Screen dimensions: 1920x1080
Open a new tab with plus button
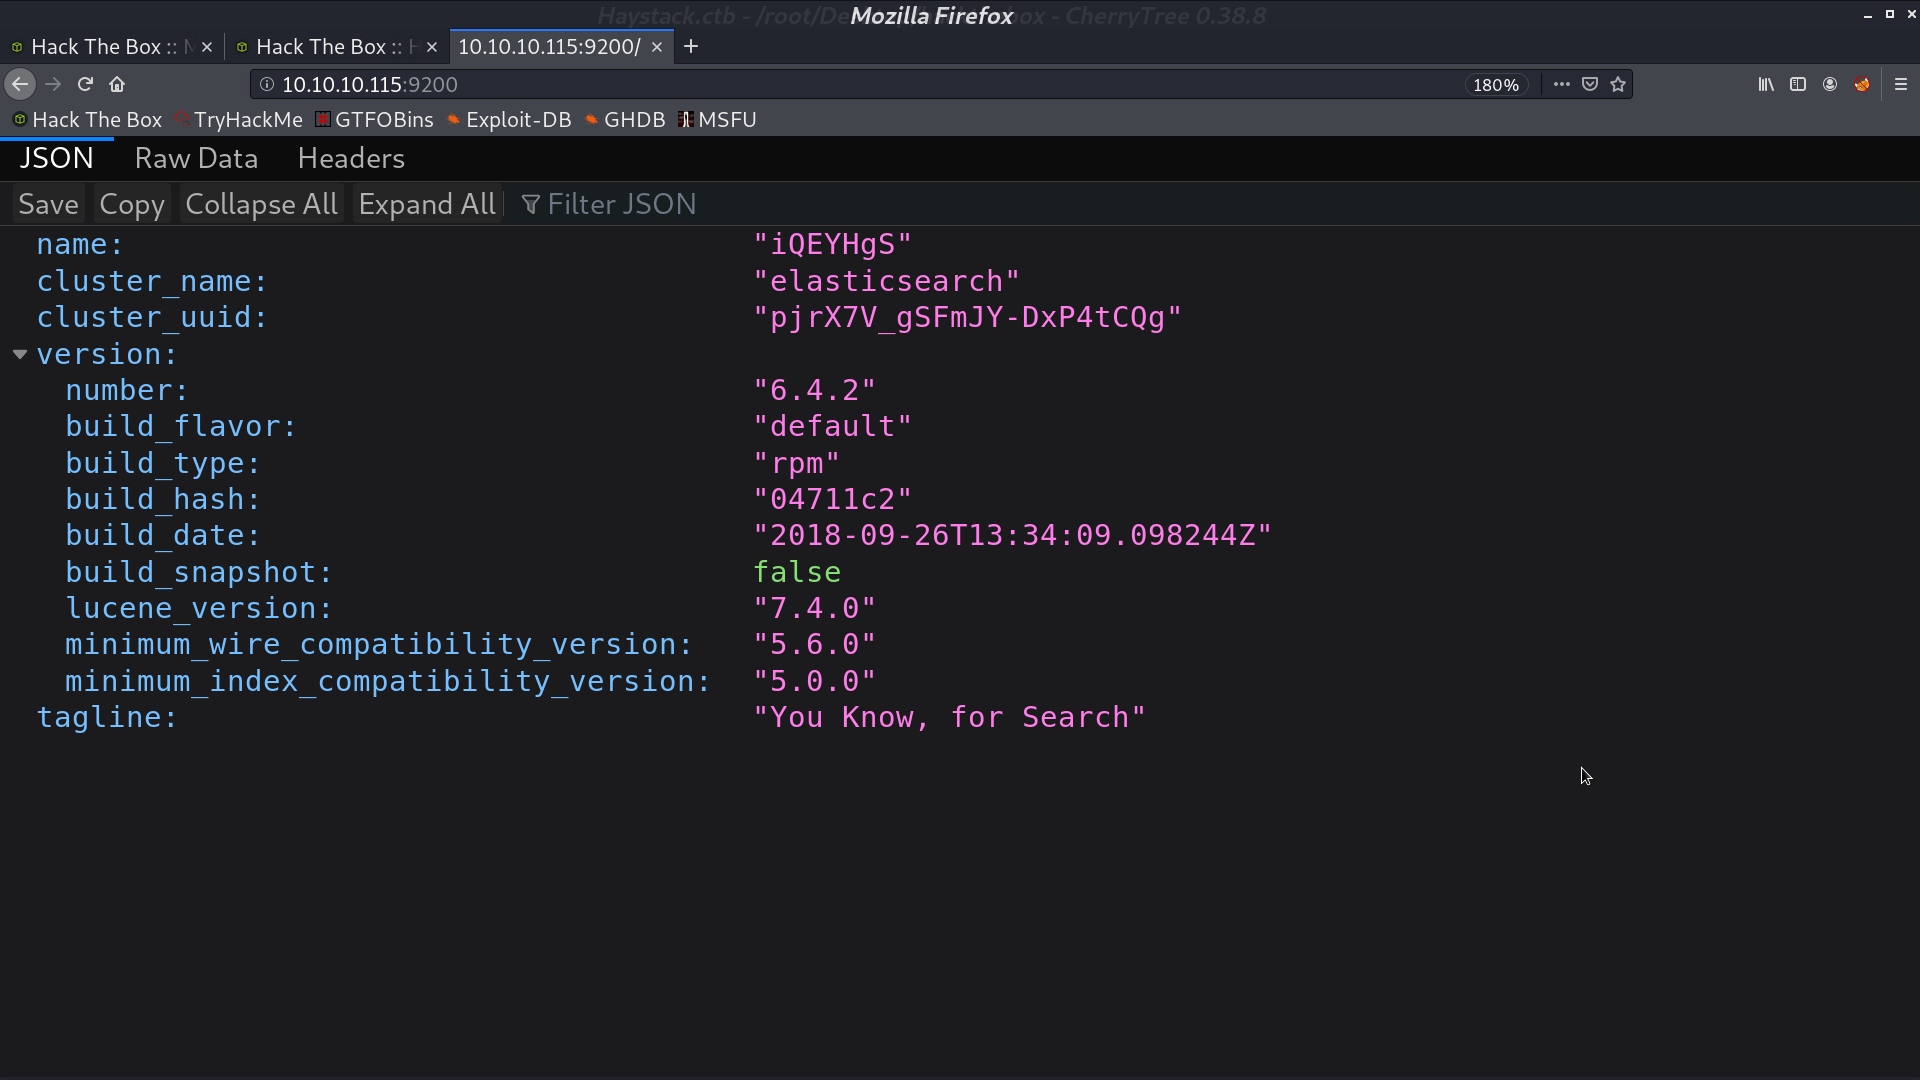click(691, 46)
